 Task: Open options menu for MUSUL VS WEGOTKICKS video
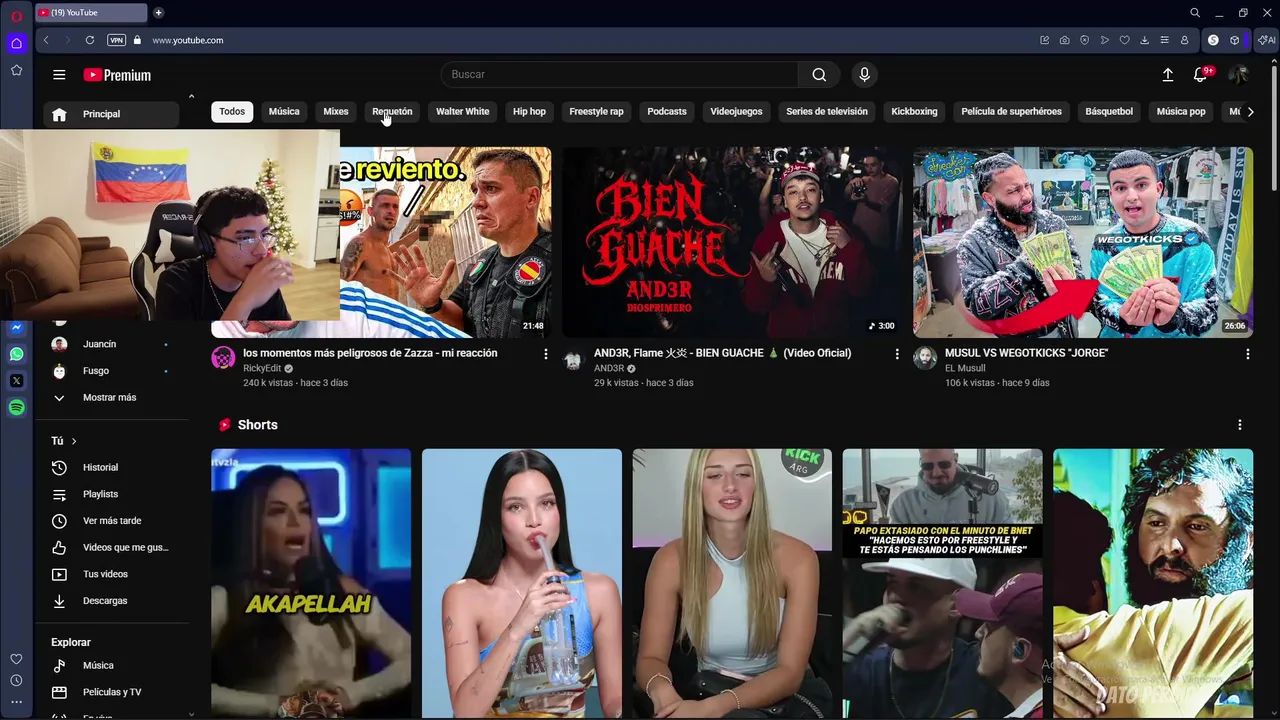(x=1247, y=354)
